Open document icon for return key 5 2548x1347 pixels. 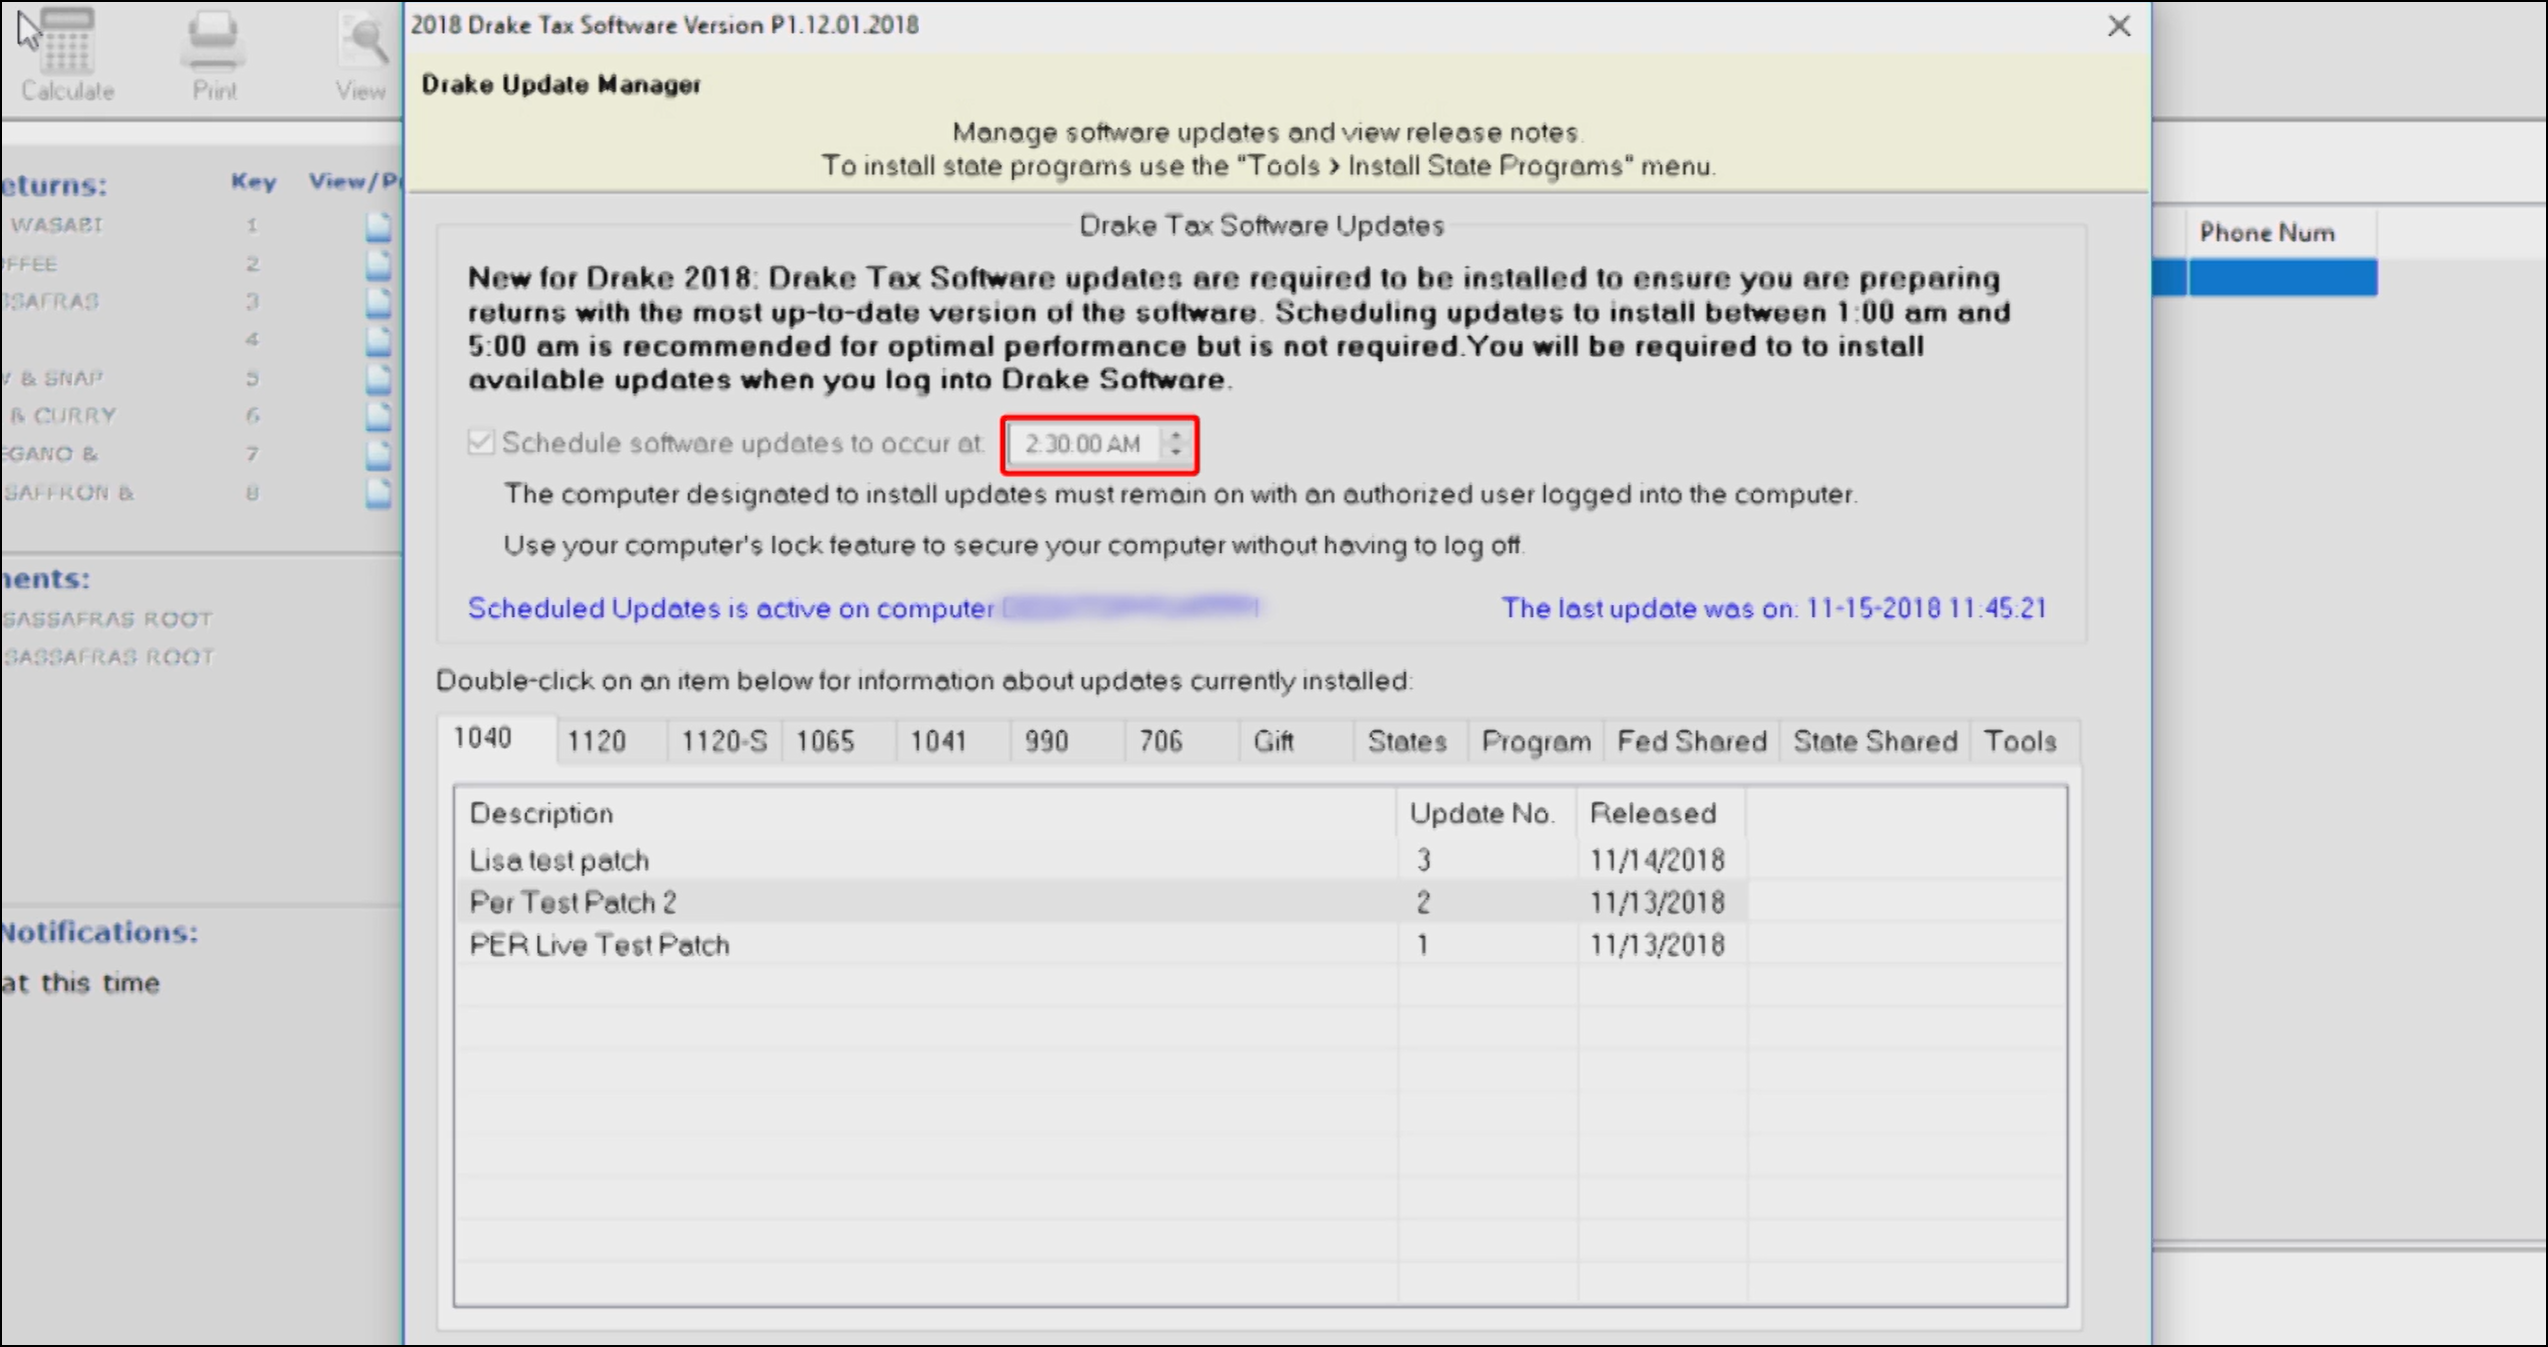point(378,378)
